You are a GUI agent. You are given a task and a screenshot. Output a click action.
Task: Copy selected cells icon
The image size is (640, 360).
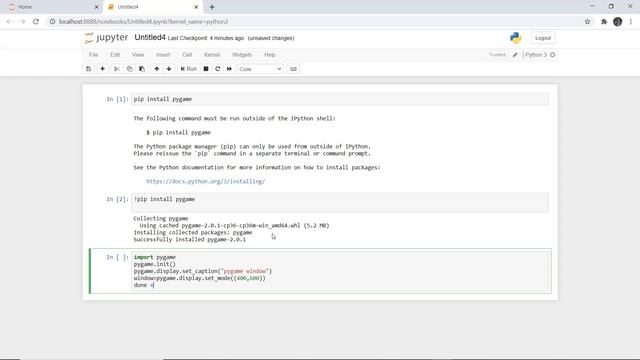[x=129, y=69]
